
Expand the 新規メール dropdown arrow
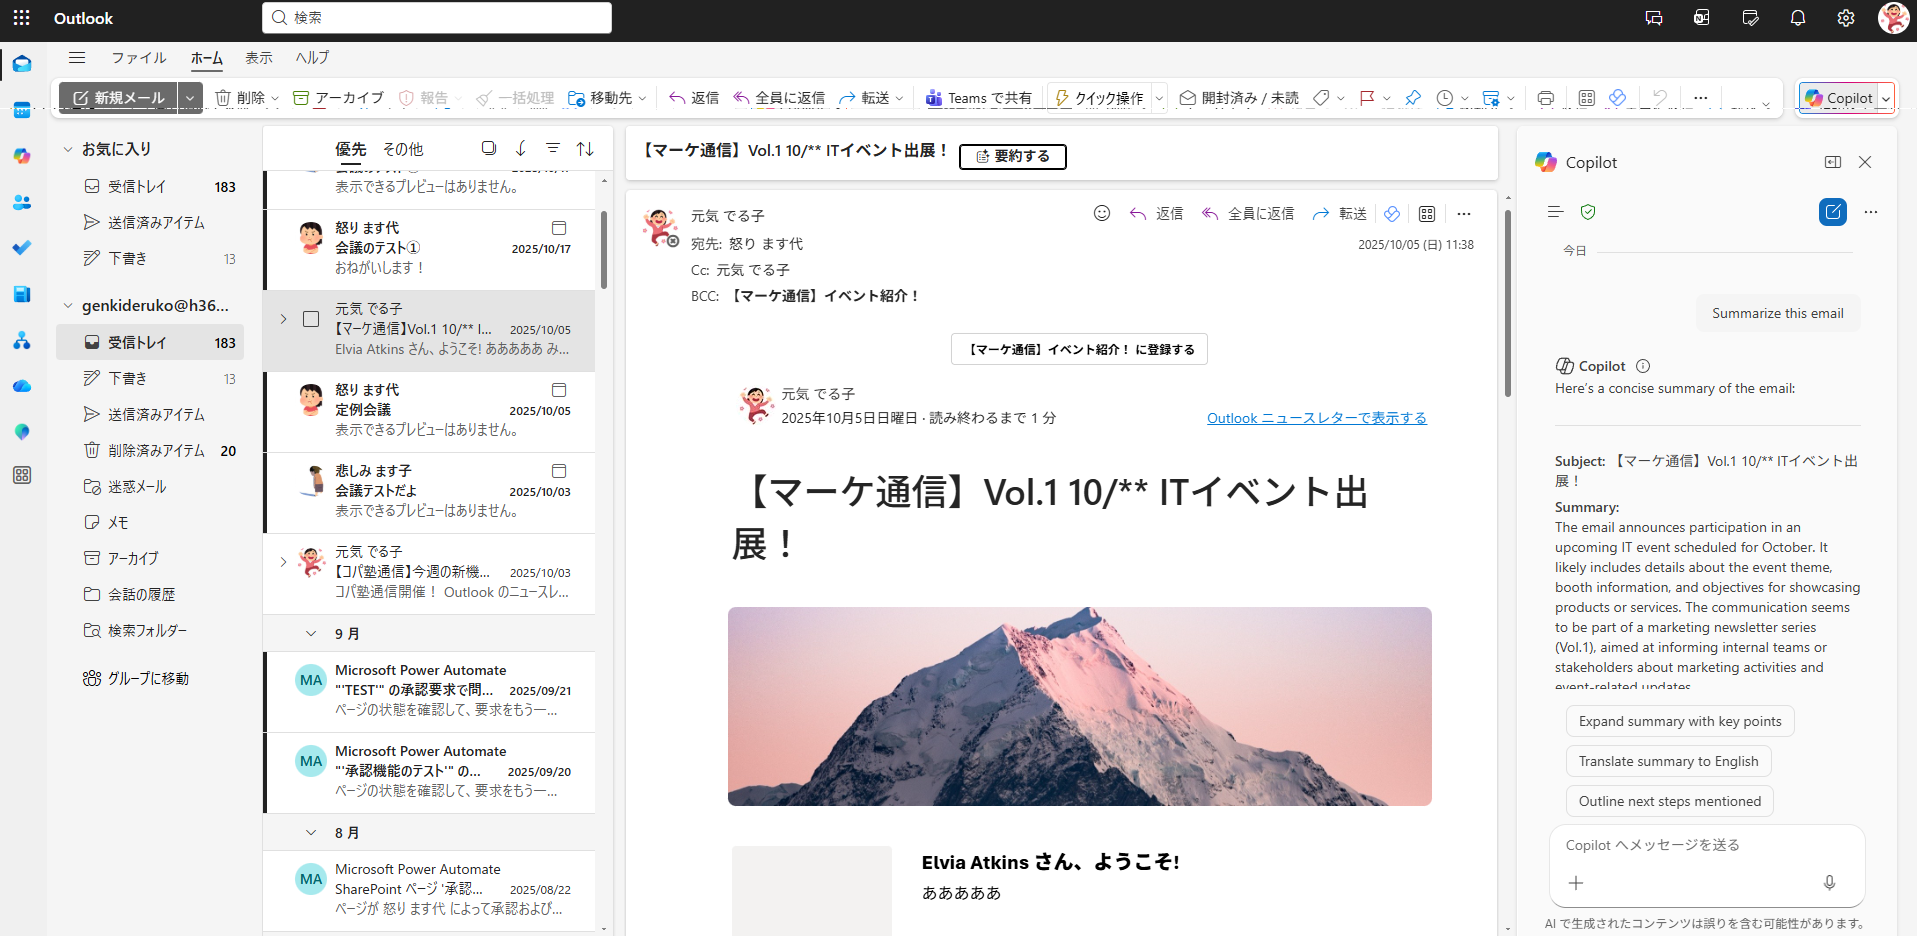pyautogui.click(x=190, y=98)
